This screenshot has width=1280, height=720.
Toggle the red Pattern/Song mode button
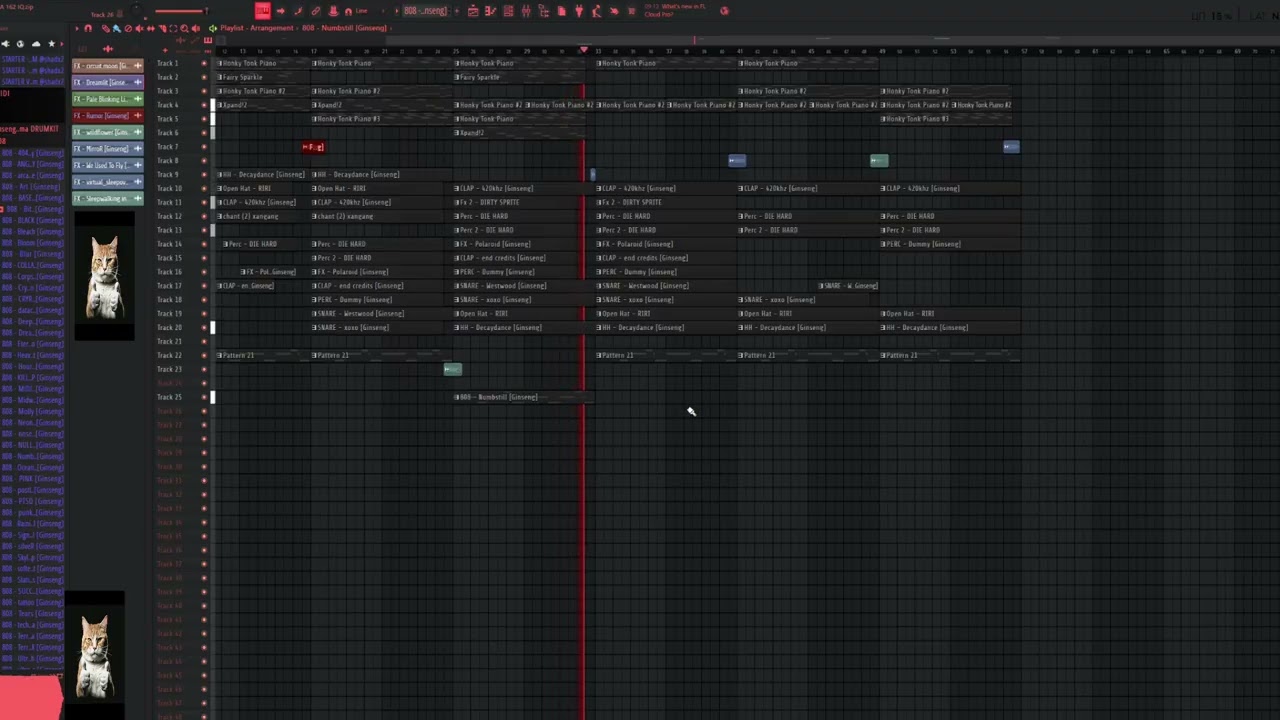pyautogui.click(x=262, y=10)
